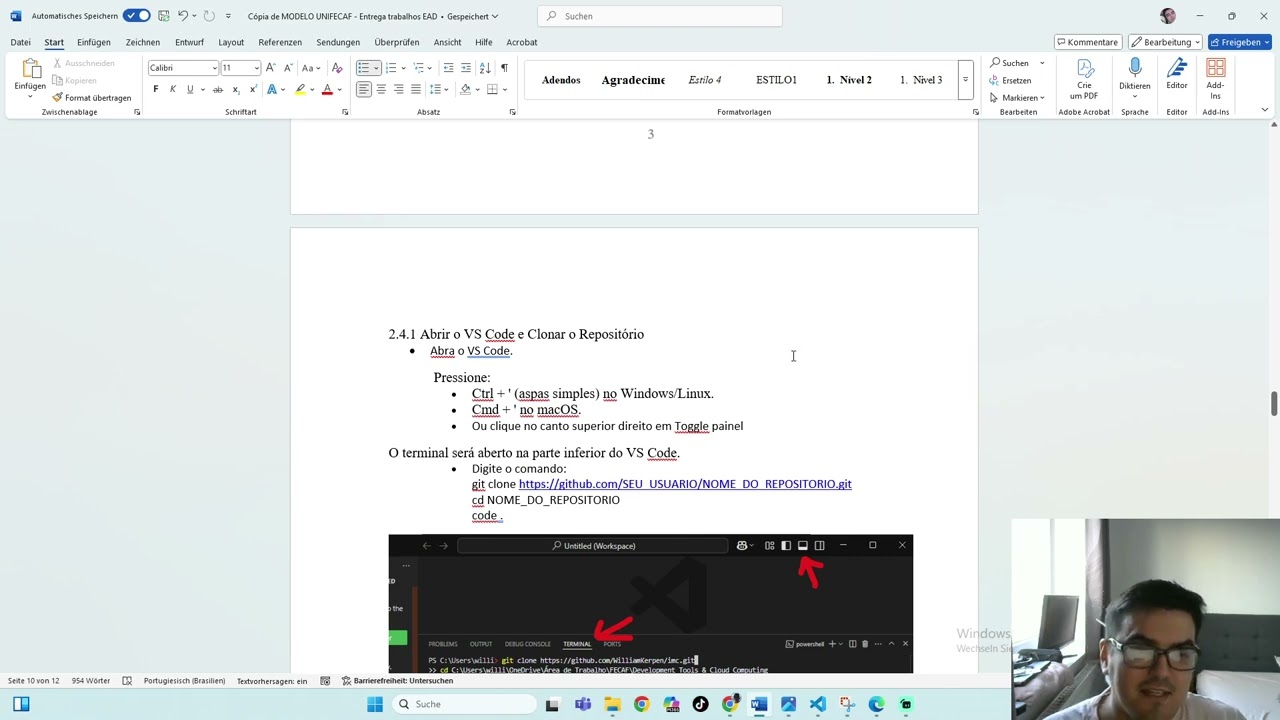Switch to the Einfügen tab
The image size is (1280, 720).
[94, 42]
